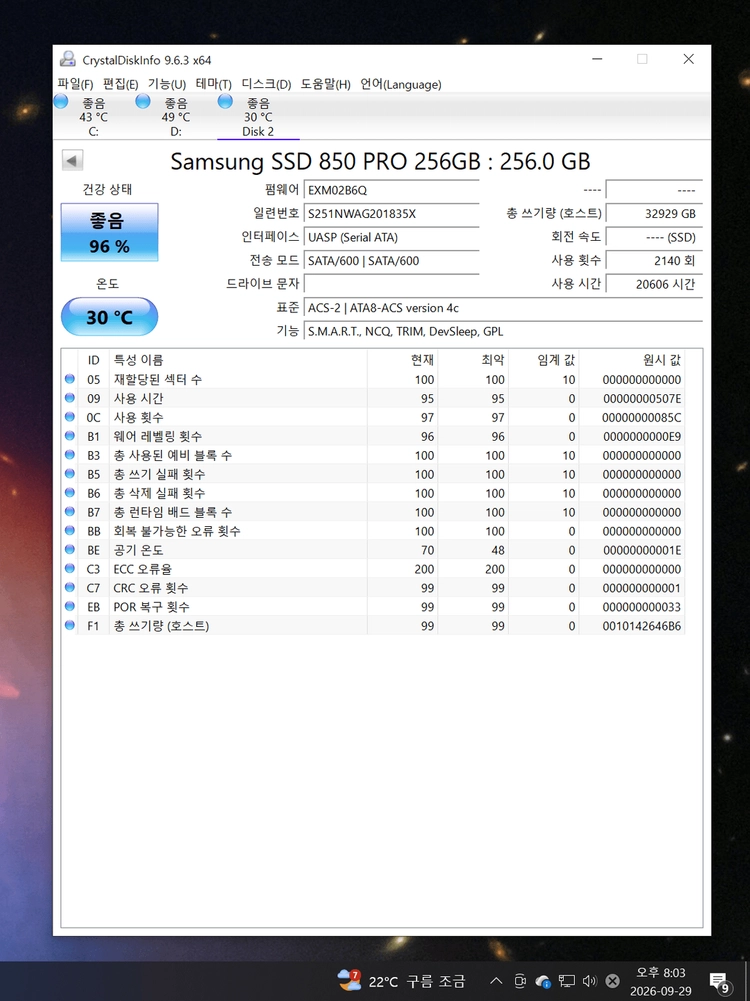Click the empty drive letter field

391,284
